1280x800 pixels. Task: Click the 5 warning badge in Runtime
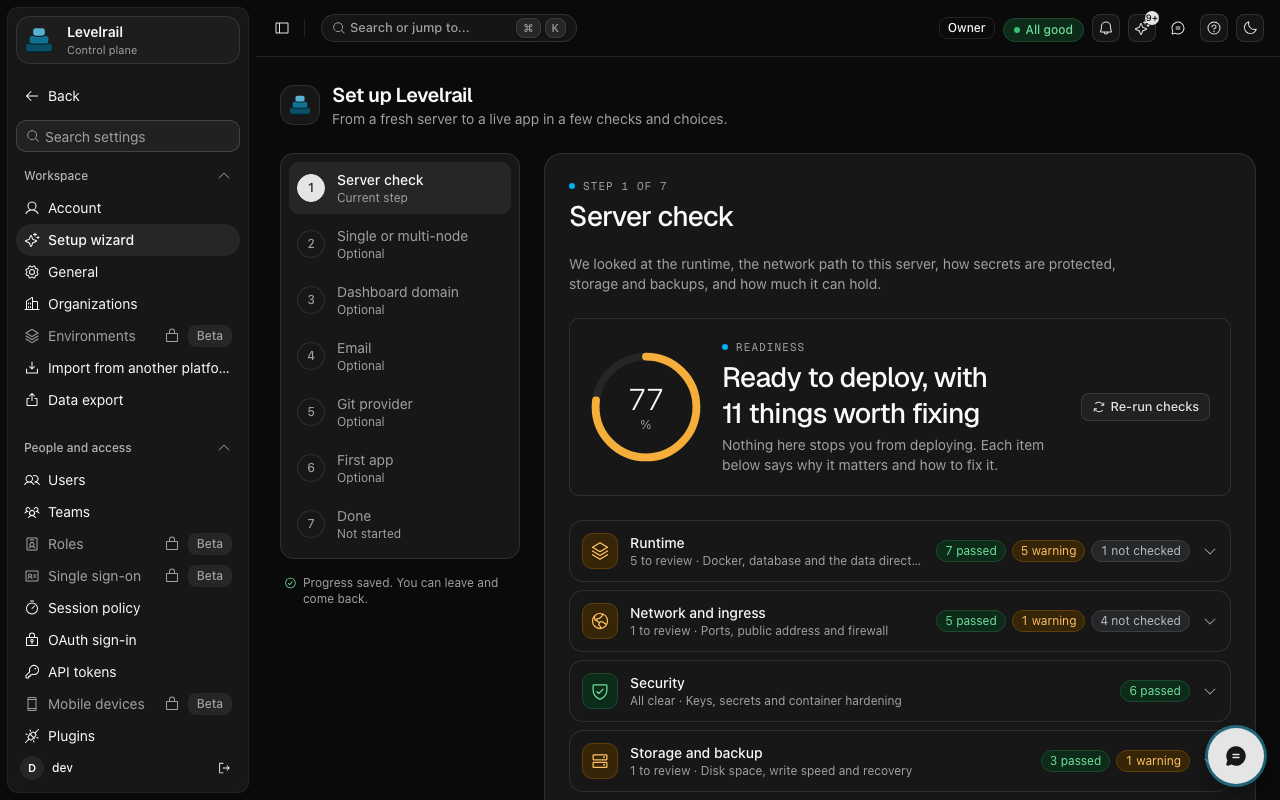tap(1048, 551)
